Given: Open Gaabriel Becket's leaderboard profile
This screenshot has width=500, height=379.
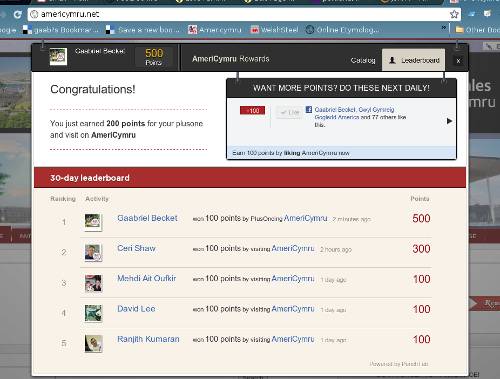Looking at the screenshot, I should pos(147,218).
